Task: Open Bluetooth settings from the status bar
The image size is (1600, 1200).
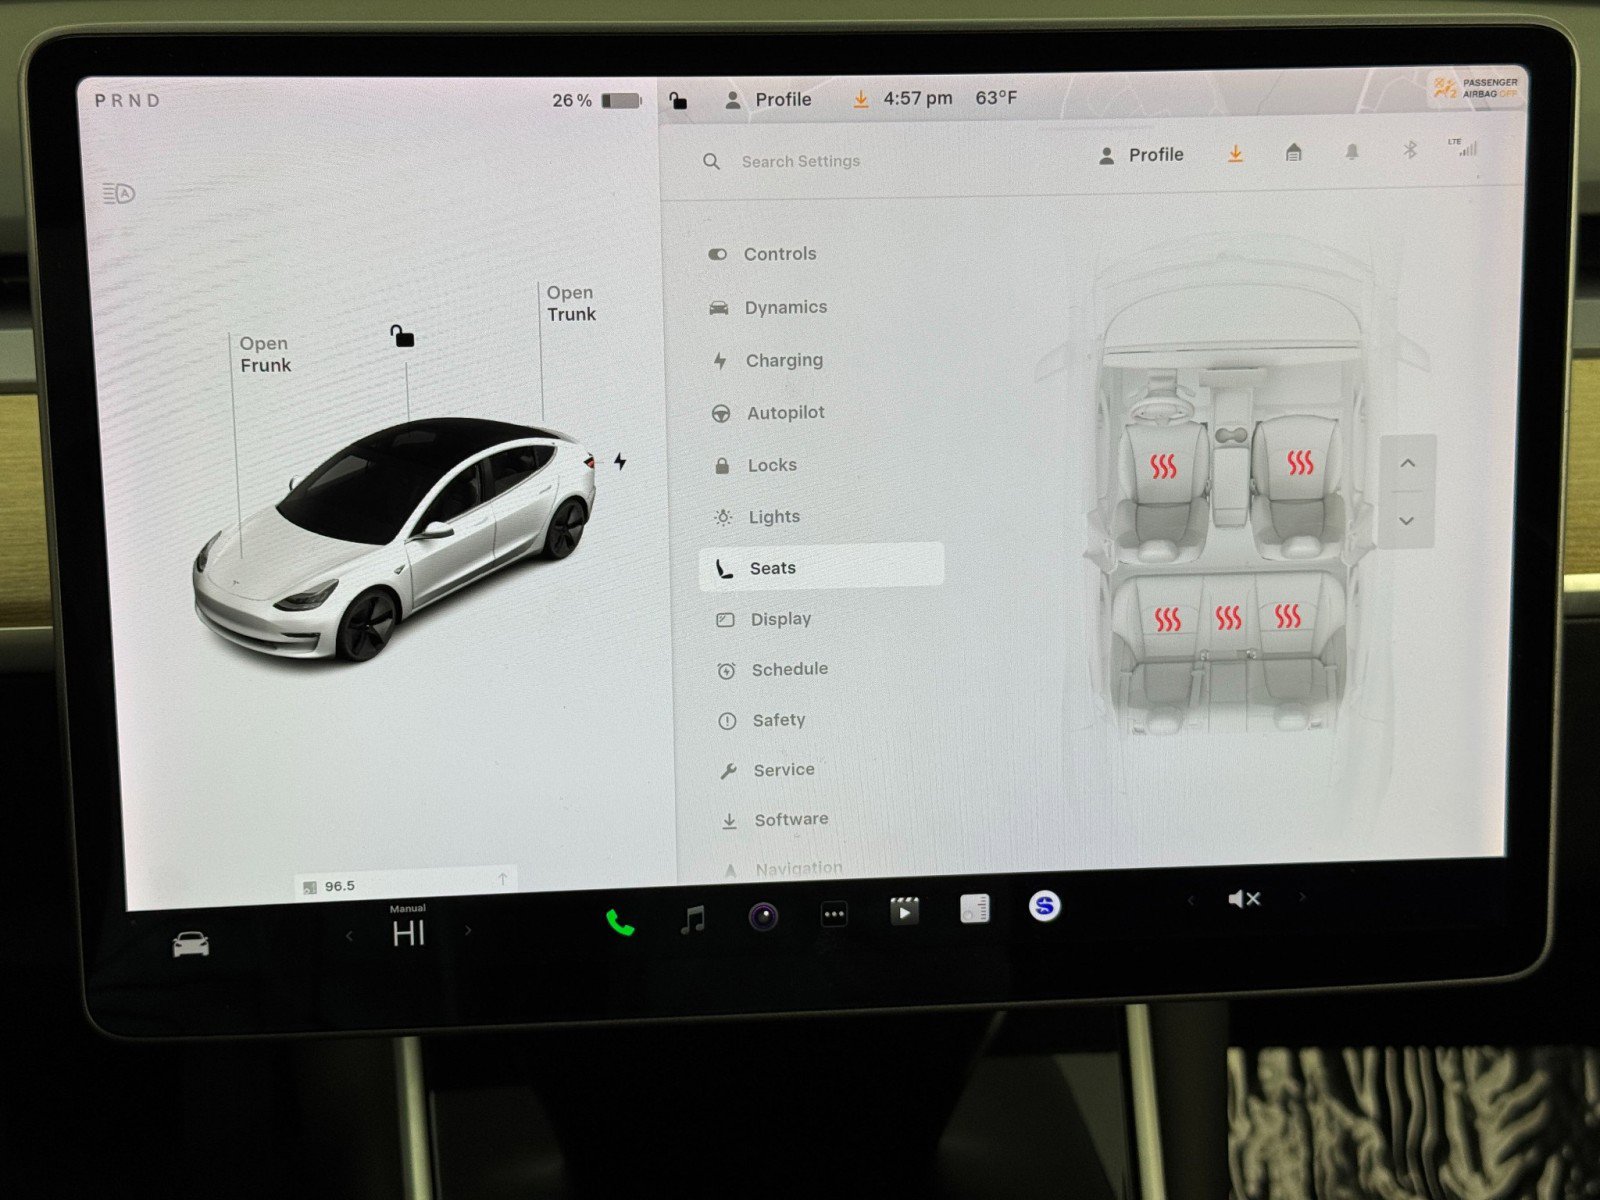Action: [x=1411, y=150]
